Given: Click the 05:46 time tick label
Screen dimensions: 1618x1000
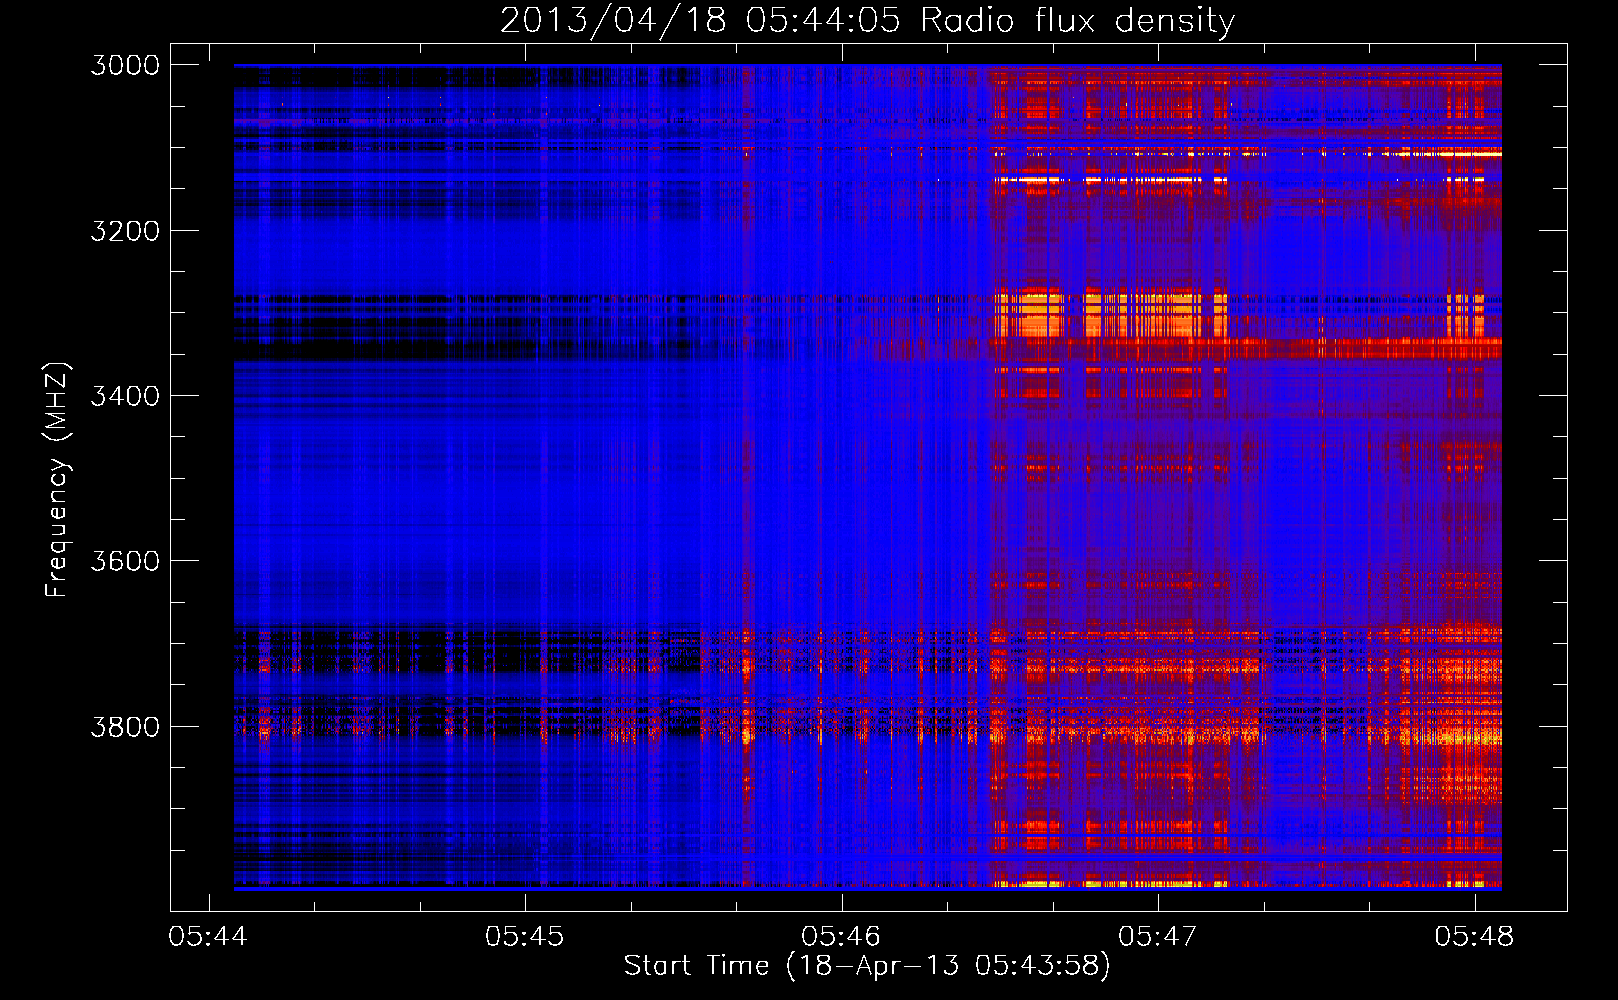Looking at the screenshot, I should tap(841, 936).
